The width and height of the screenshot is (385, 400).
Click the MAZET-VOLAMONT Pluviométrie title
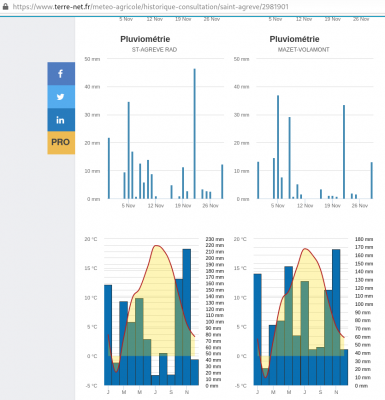click(x=294, y=39)
